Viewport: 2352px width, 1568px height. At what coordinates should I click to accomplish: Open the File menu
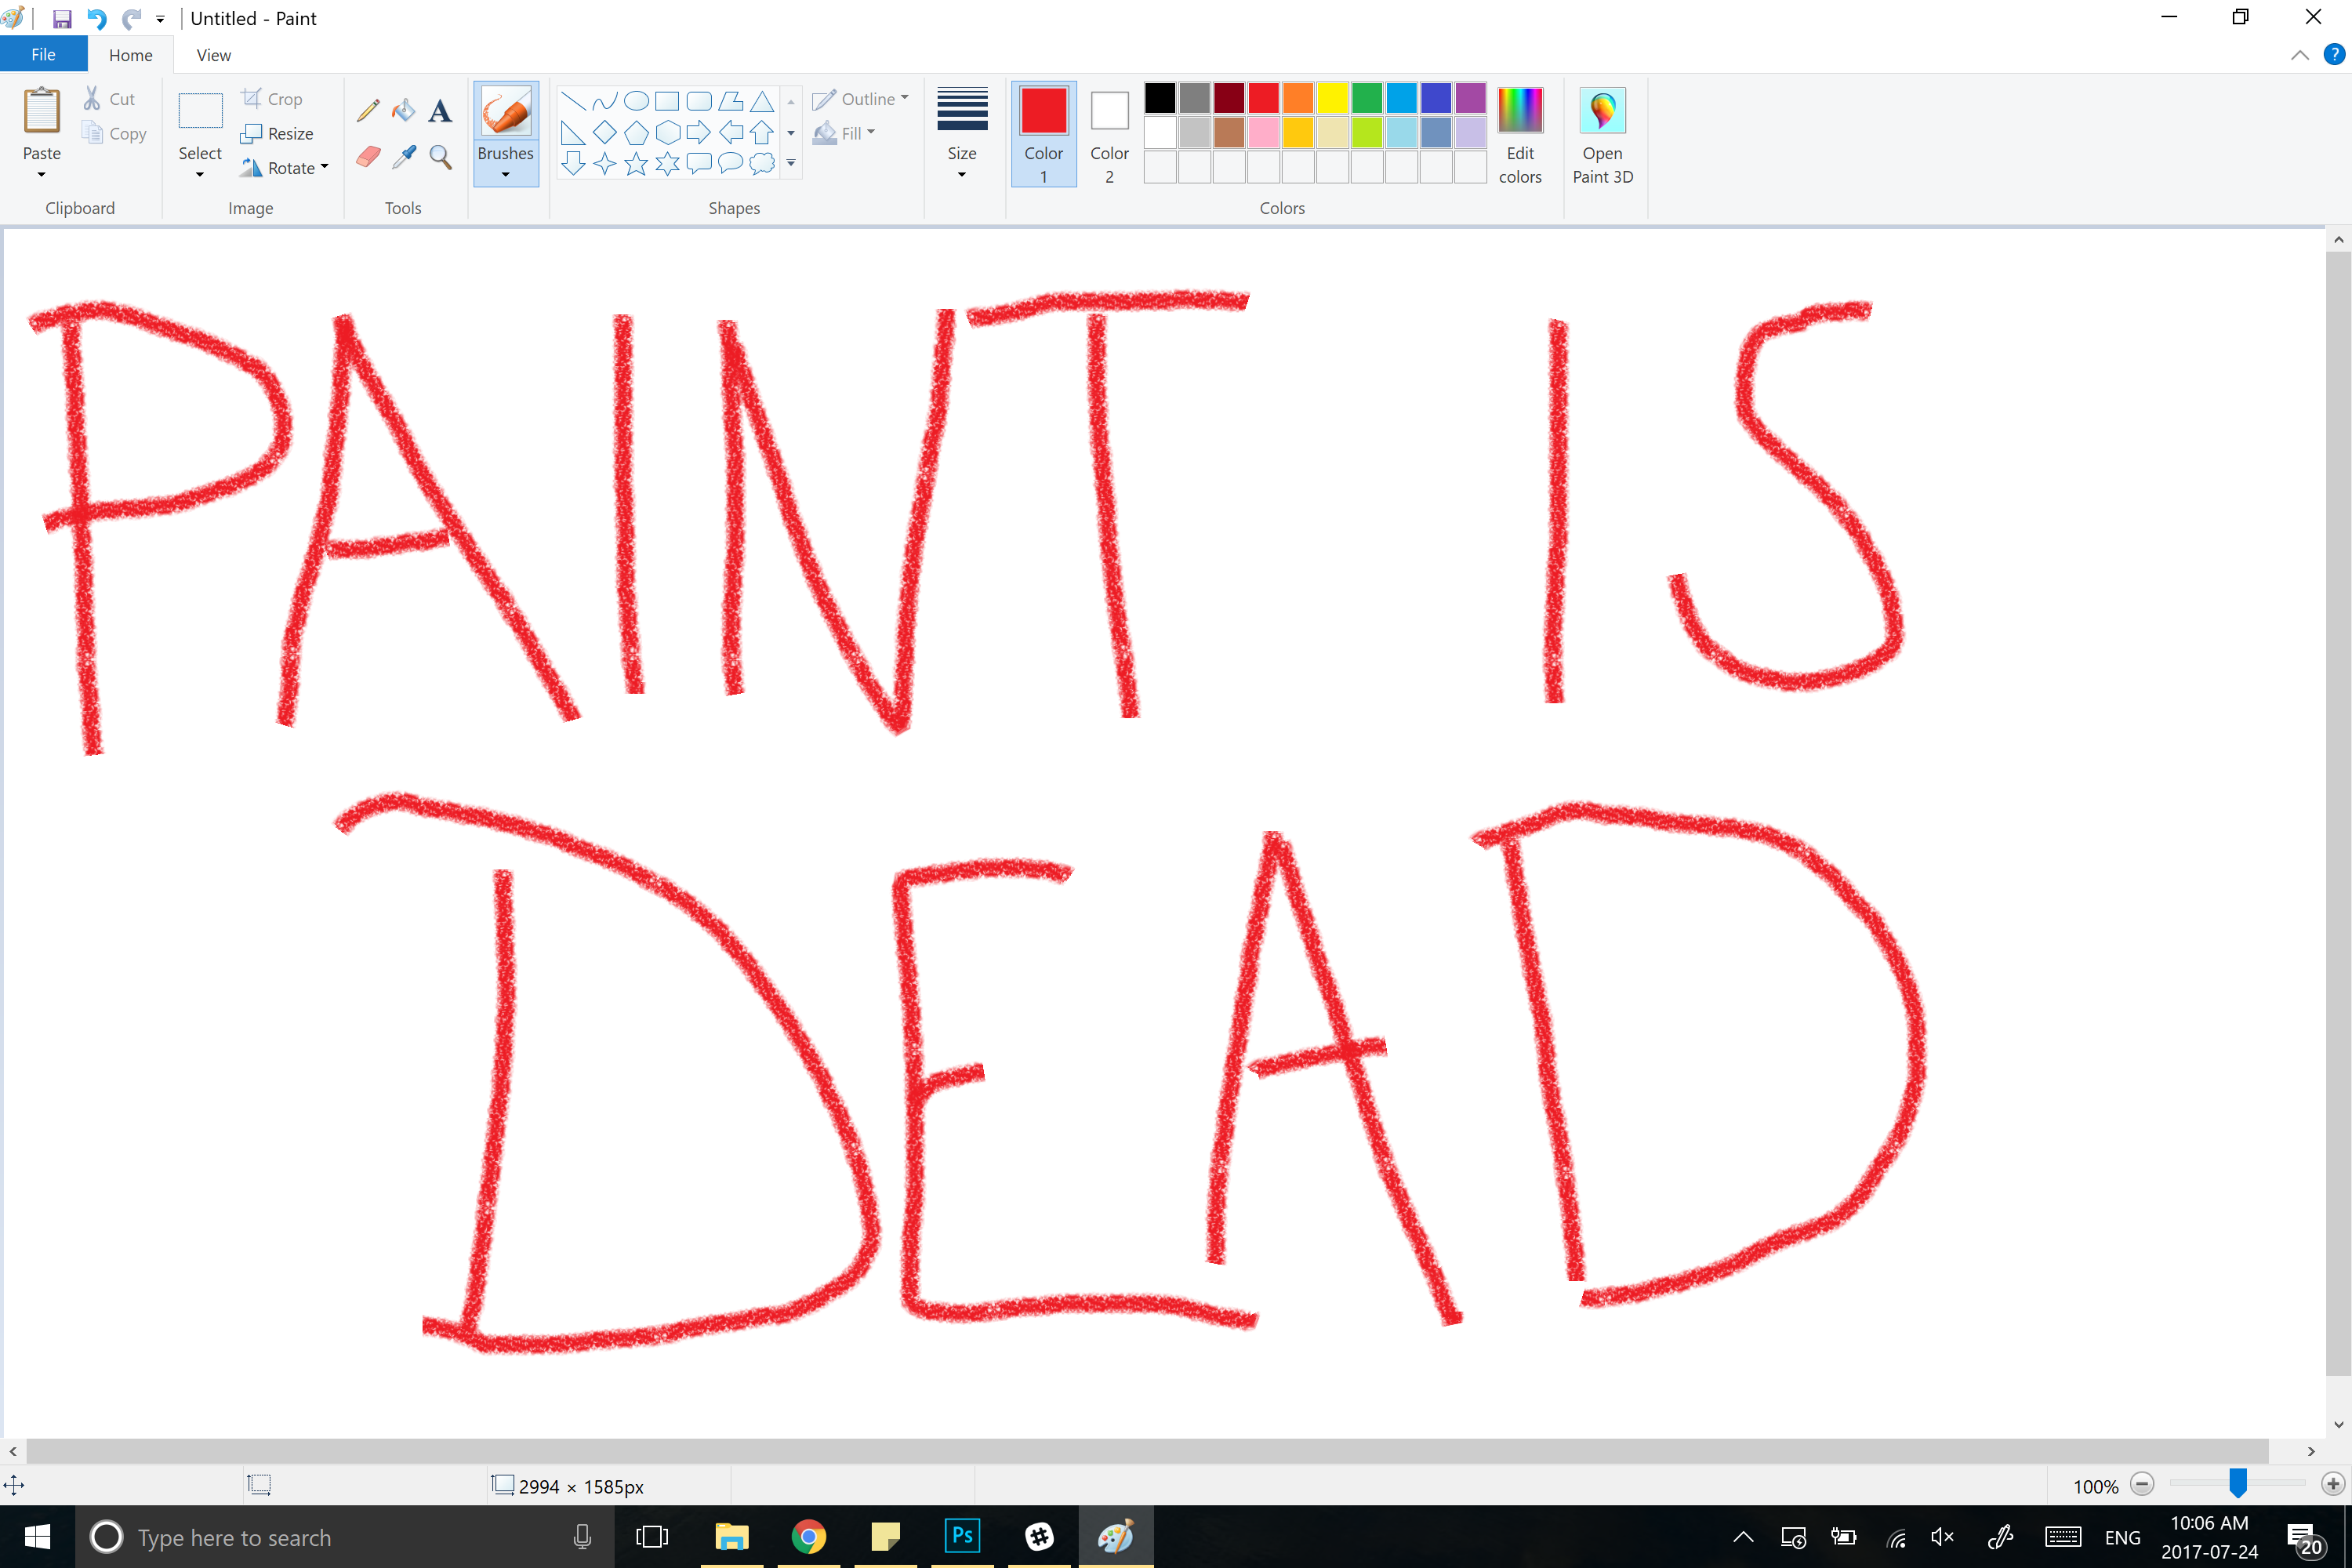click(43, 53)
